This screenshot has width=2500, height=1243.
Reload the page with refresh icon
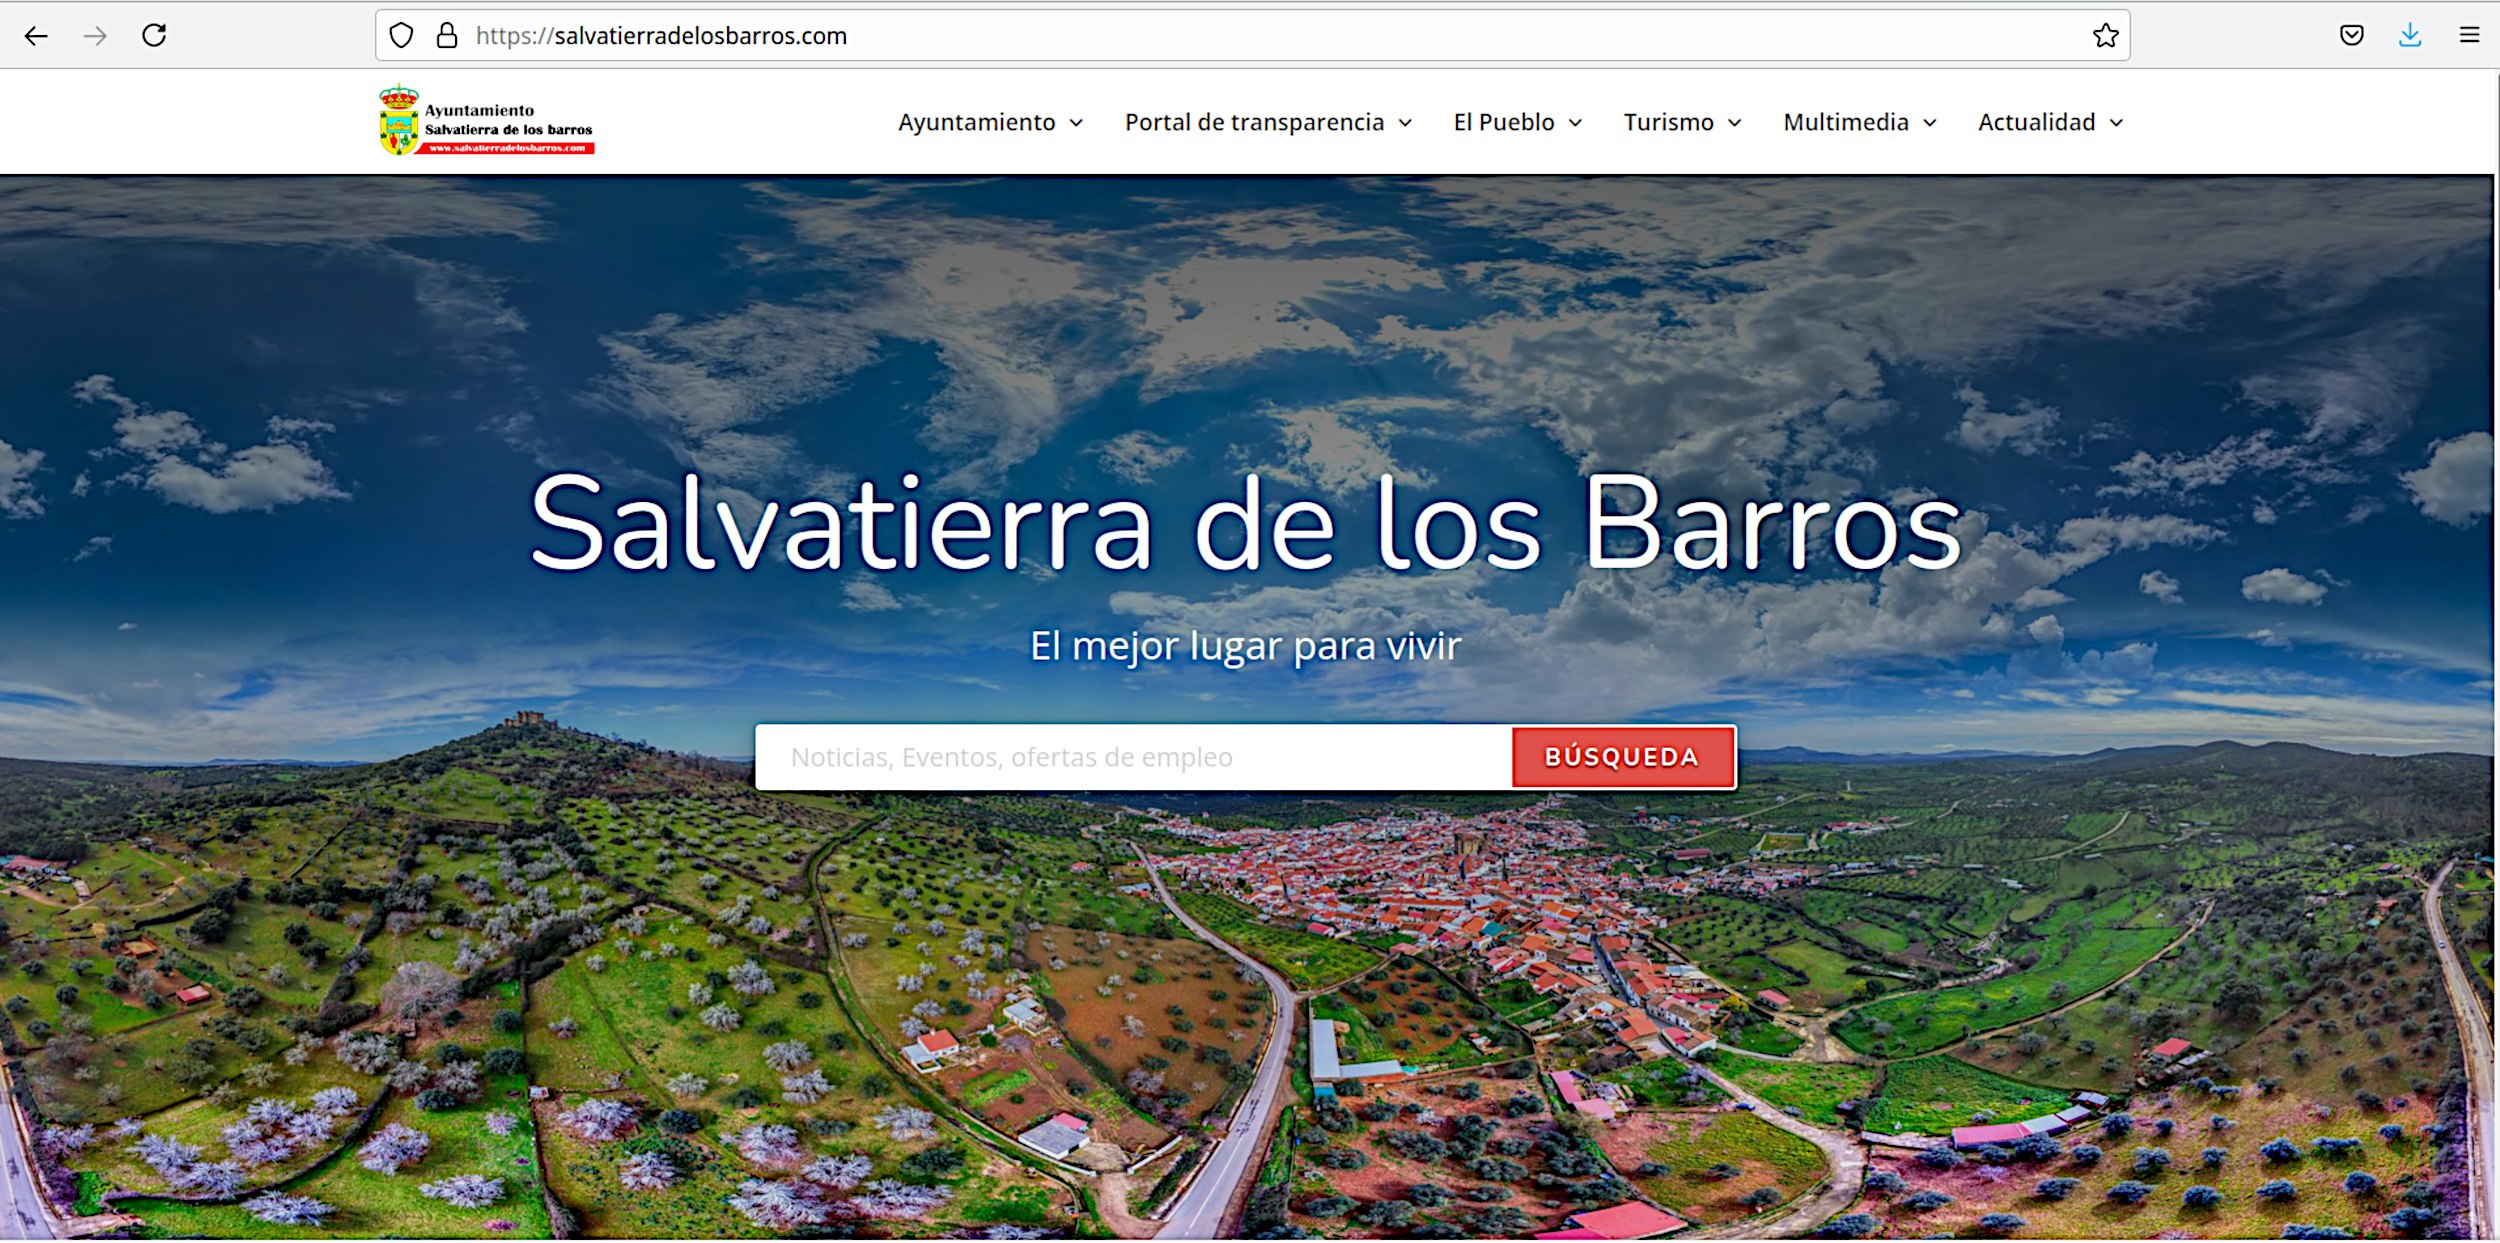point(154,36)
